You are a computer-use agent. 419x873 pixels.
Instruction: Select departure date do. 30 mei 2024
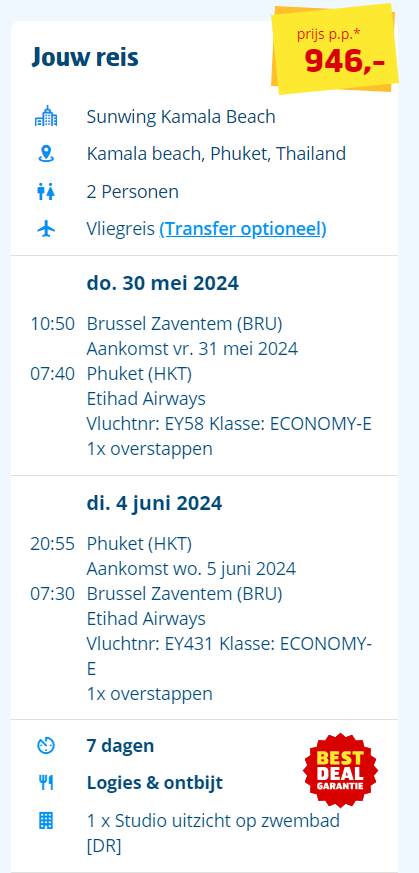[x=162, y=283]
